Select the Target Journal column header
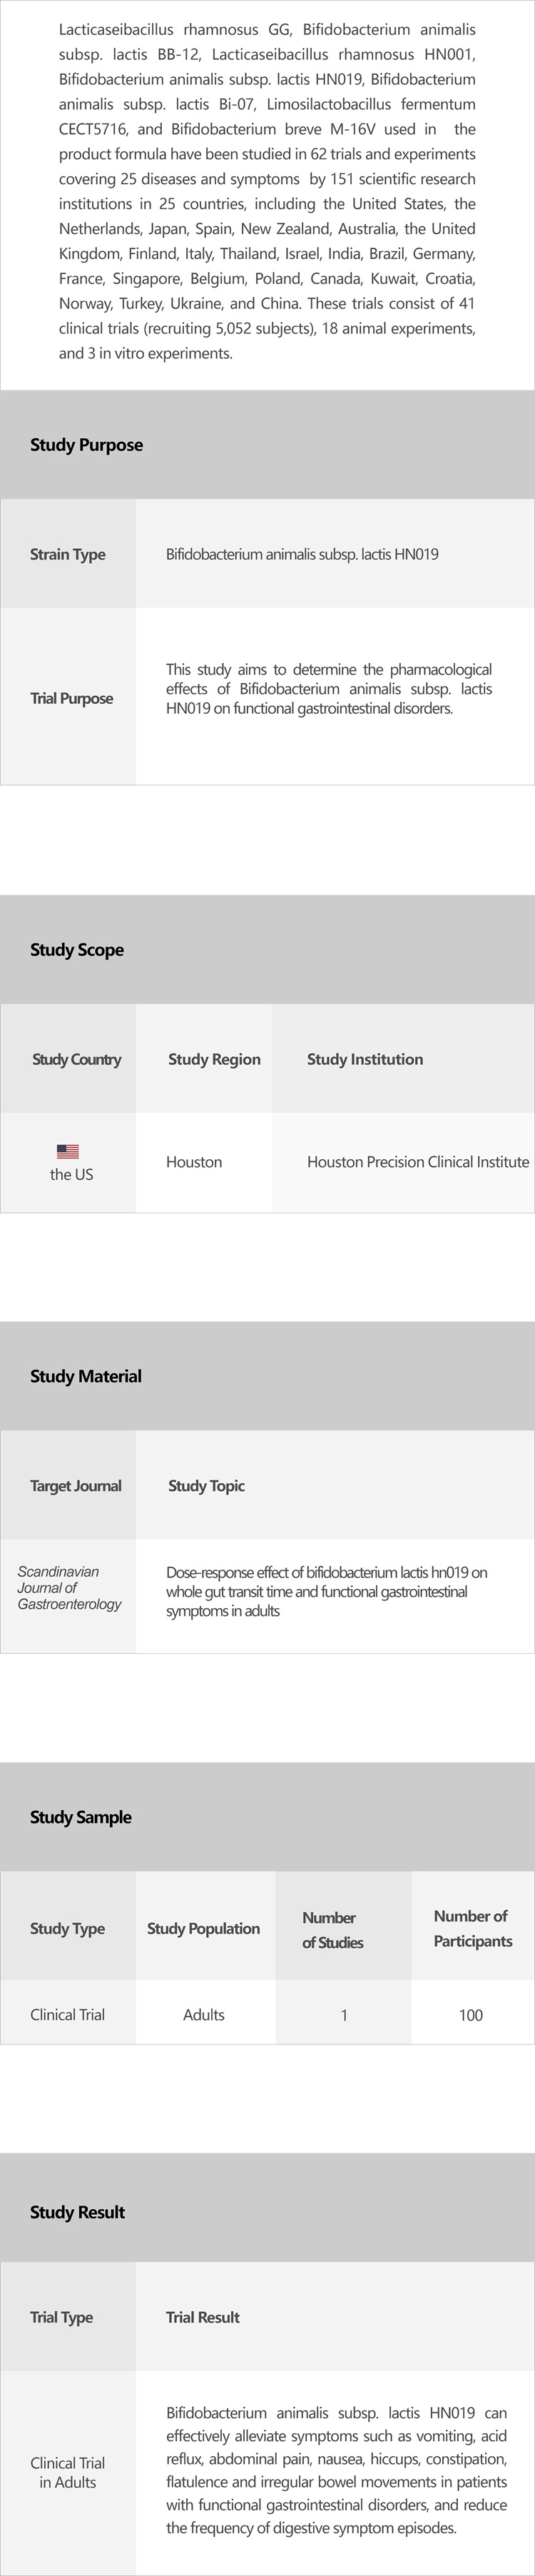The image size is (535, 2576). pyautogui.click(x=75, y=1486)
